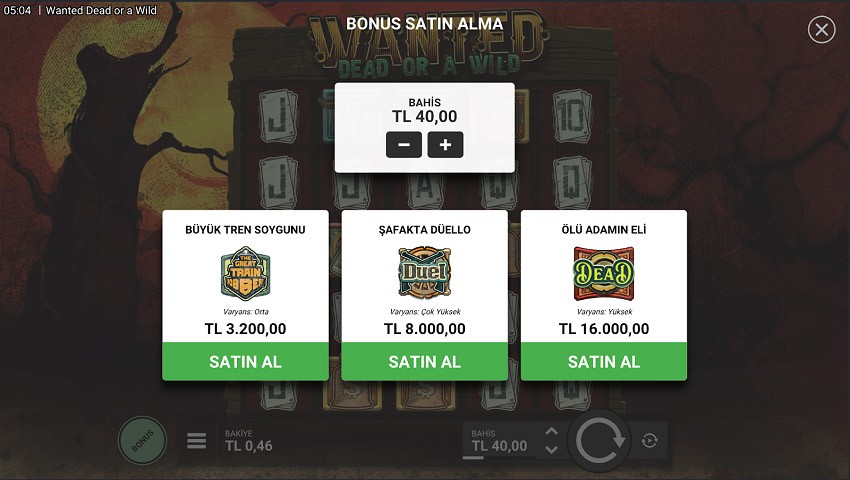The width and height of the screenshot is (850, 480).
Task: Select the BÜYÜK TREN SOYGUNU card title
Action: [245, 229]
